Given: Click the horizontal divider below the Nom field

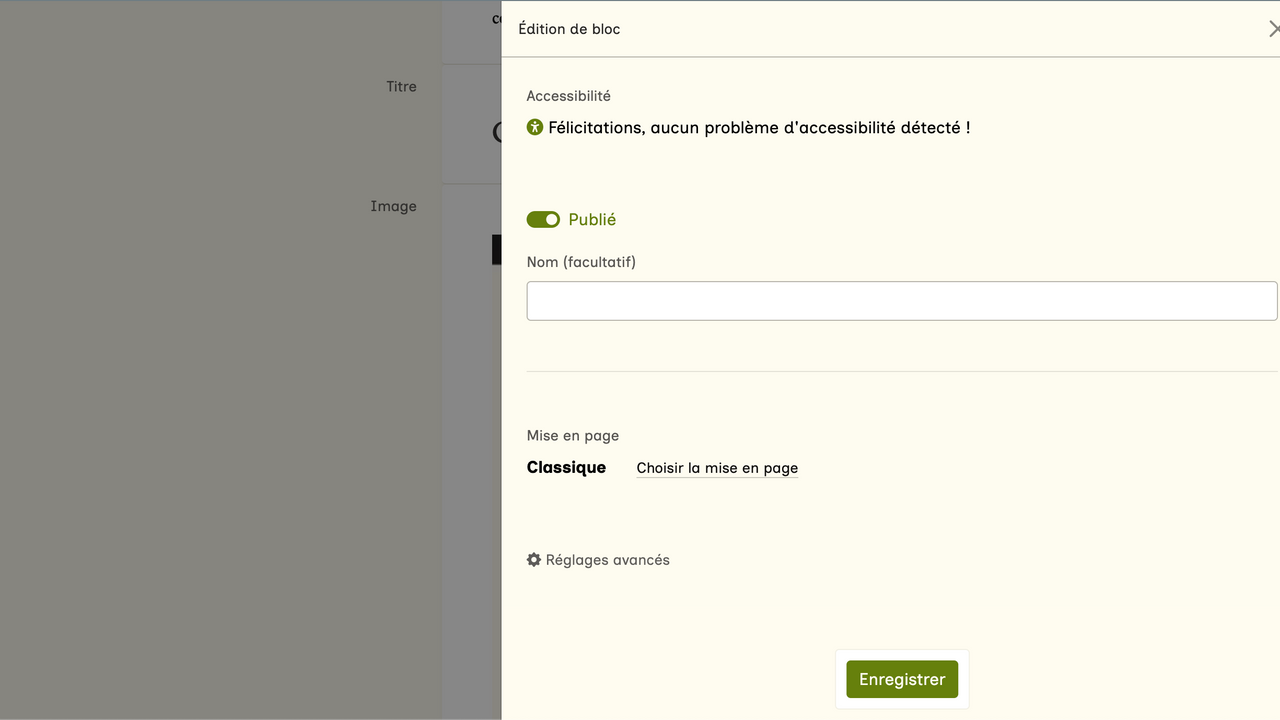Looking at the screenshot, I should click(901, 371).
